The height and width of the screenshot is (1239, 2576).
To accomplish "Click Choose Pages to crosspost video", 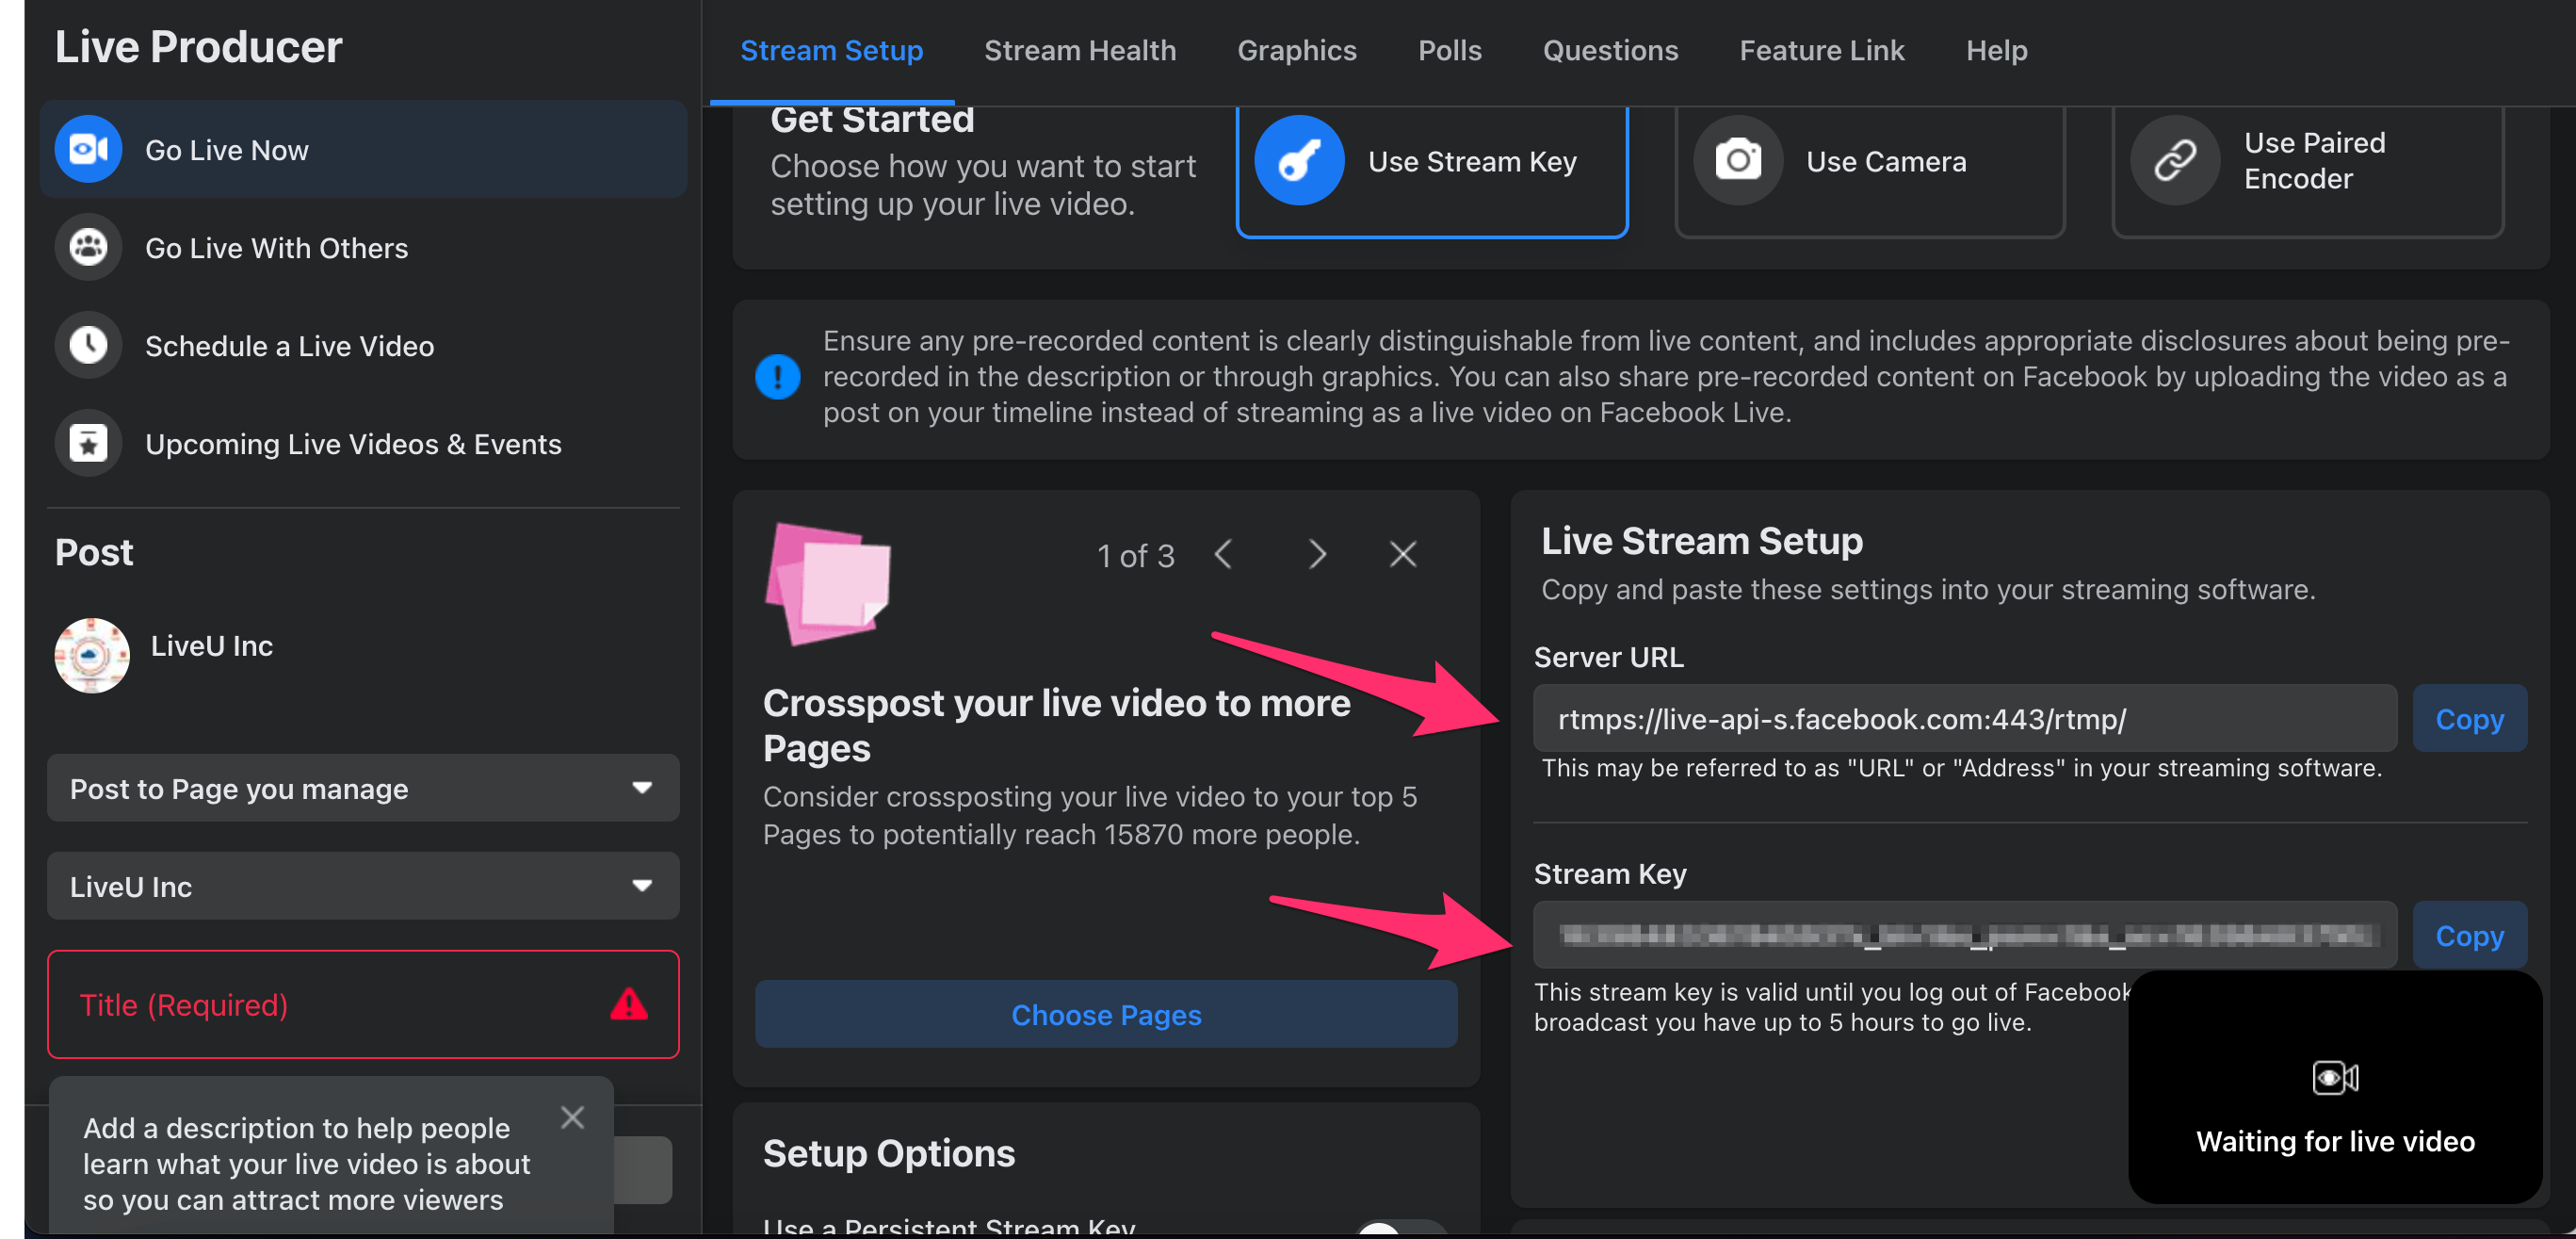I will (x=1108, y=1014).
